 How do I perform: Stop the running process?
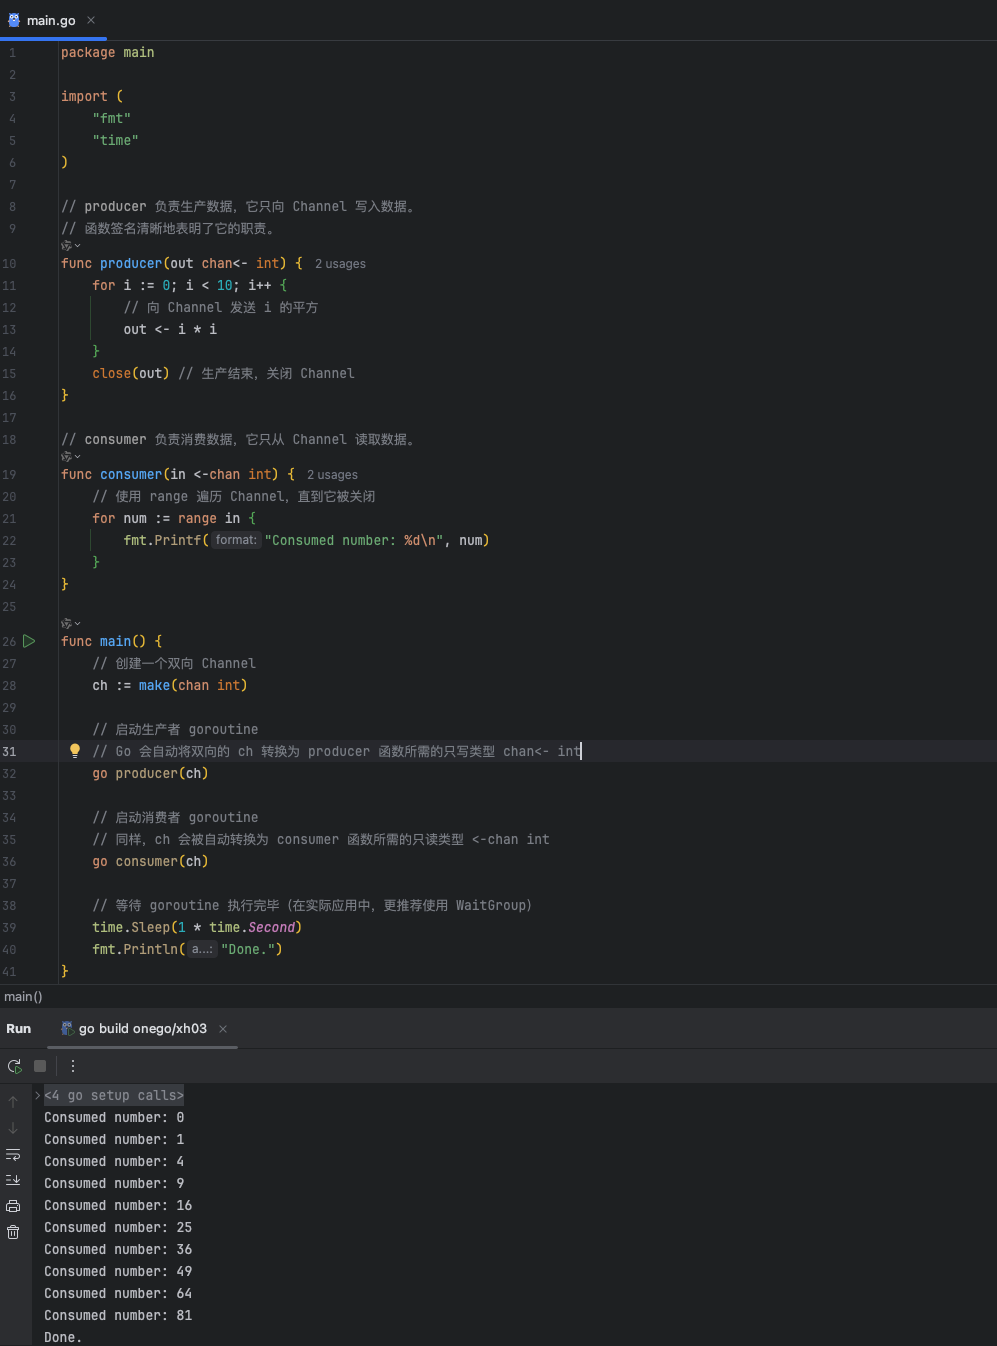coord(40,1066)
